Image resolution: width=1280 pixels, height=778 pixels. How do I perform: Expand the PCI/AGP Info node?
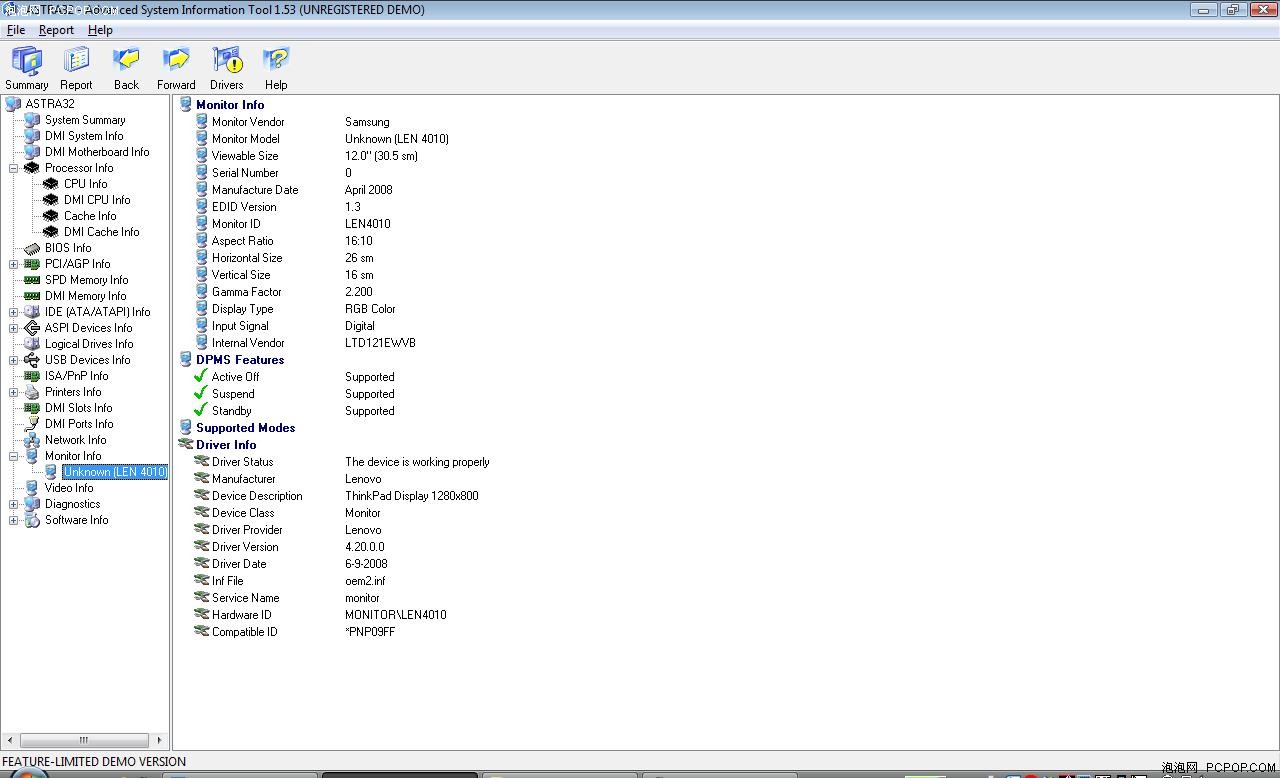click(x=14, y=264)
